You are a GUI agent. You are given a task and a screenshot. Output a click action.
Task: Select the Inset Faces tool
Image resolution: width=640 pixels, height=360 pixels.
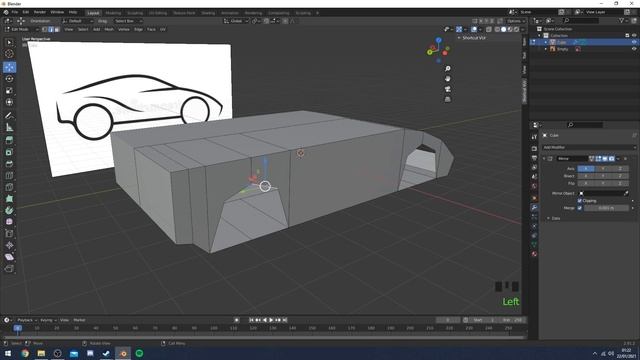(x=9, y=152)
